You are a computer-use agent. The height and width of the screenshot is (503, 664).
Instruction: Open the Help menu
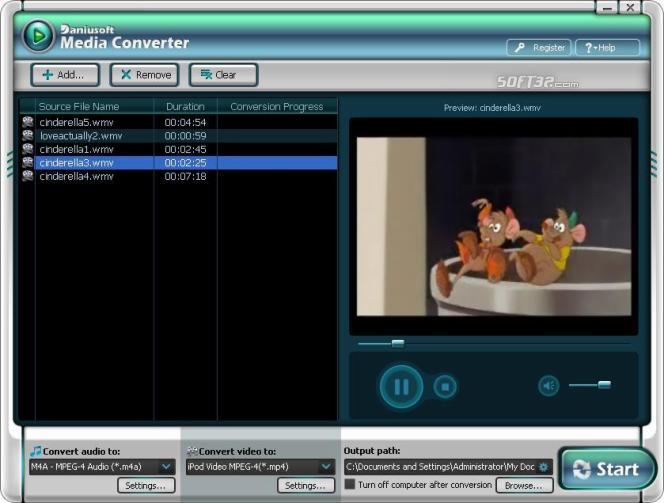[607, 47]
